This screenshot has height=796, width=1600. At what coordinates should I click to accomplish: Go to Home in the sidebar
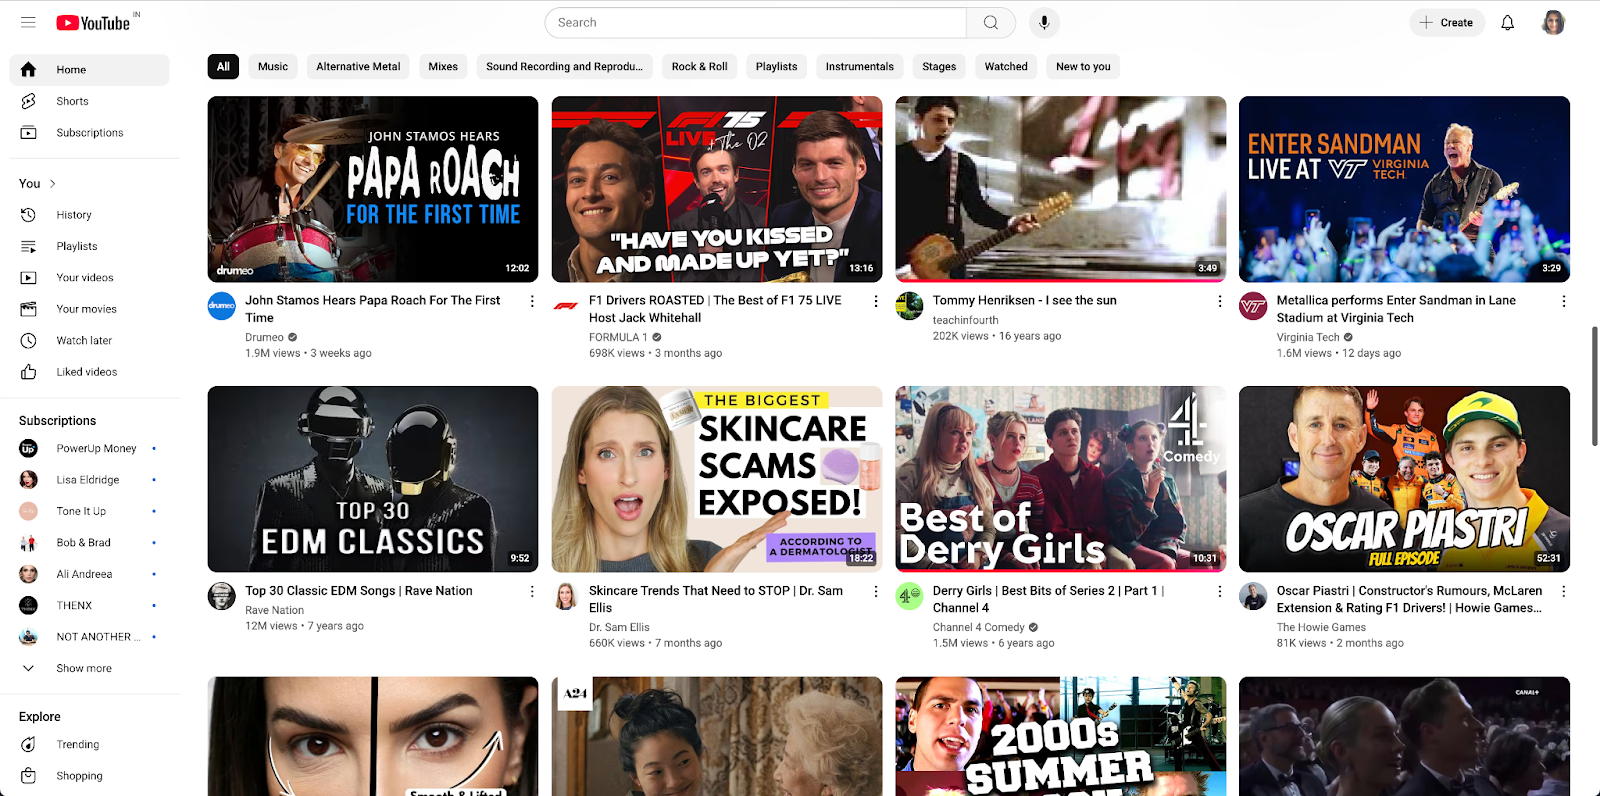[89, 70]
